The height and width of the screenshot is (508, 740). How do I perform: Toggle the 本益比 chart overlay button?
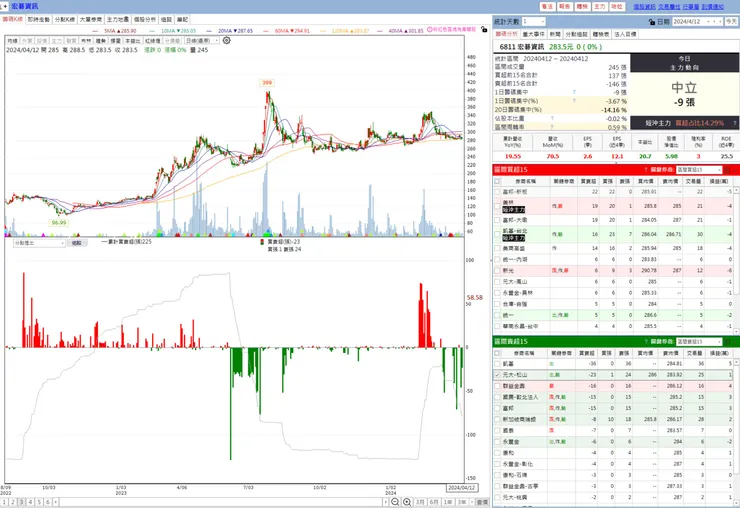(131, 41)
